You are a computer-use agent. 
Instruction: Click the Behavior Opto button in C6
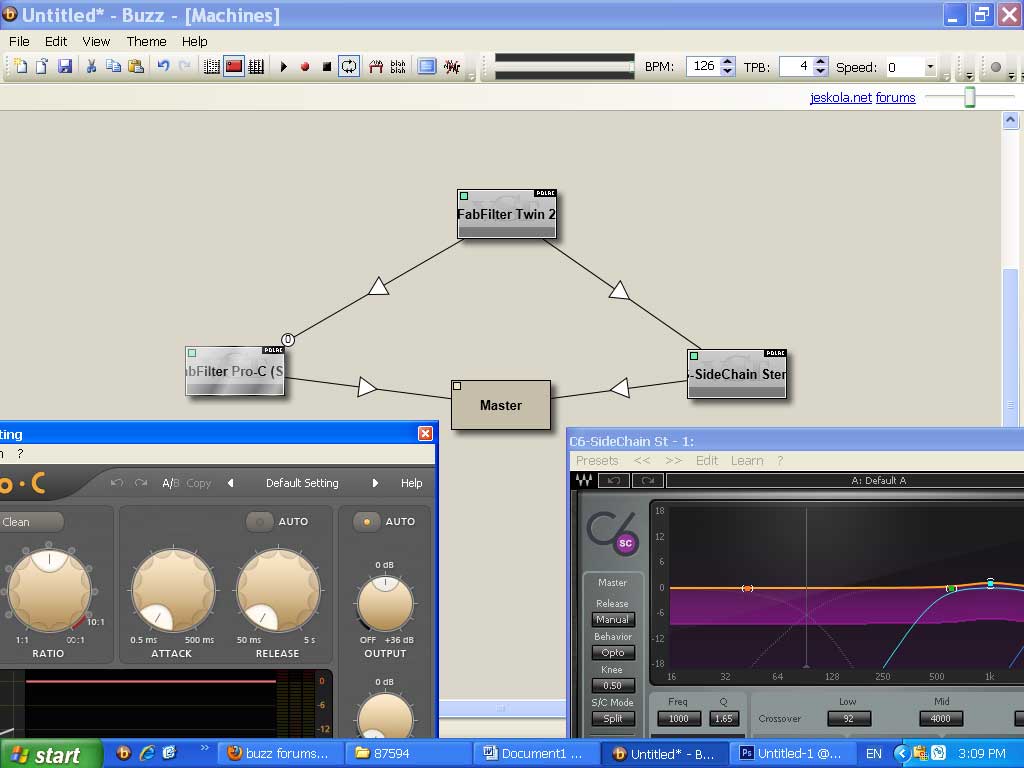pos(613,652)
